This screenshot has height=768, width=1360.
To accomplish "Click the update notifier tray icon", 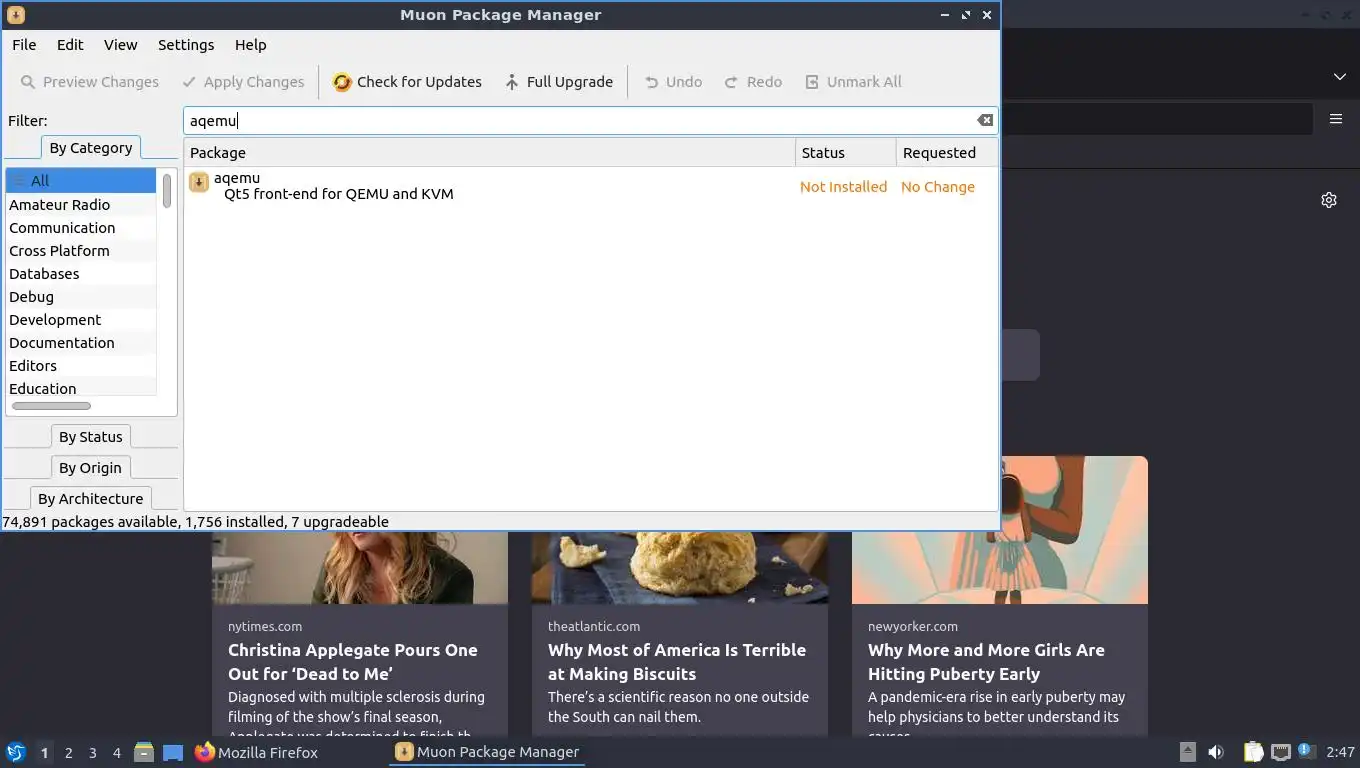I will 1306,751.
